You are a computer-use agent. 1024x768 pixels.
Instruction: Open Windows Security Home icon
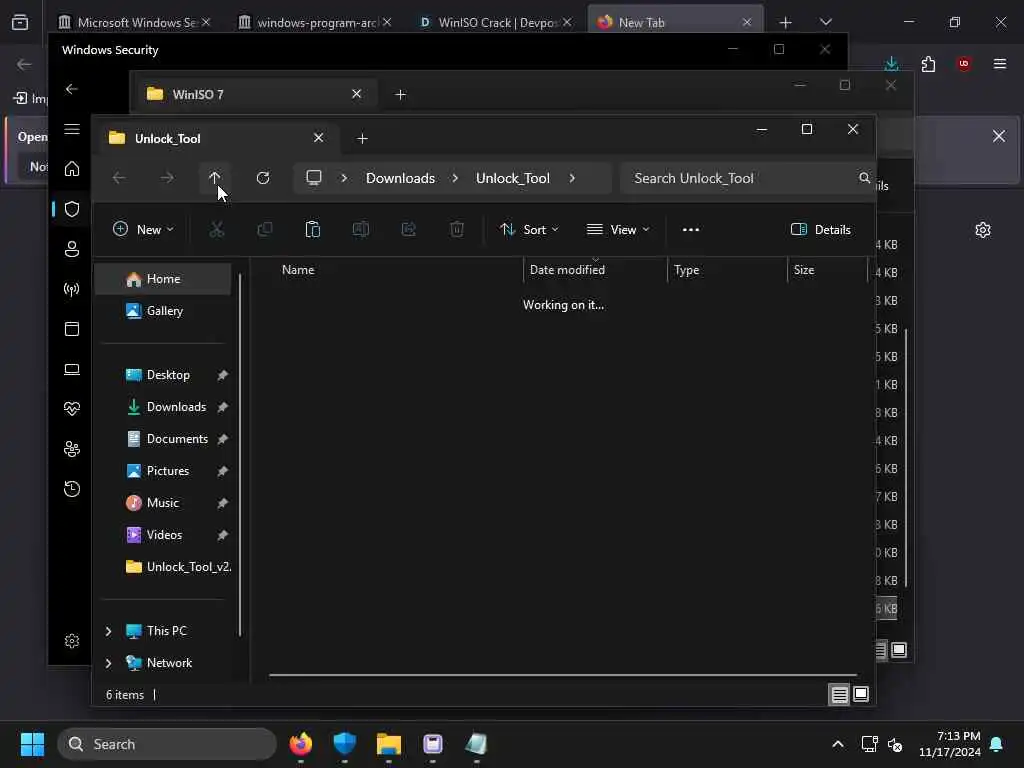point(72,168)
